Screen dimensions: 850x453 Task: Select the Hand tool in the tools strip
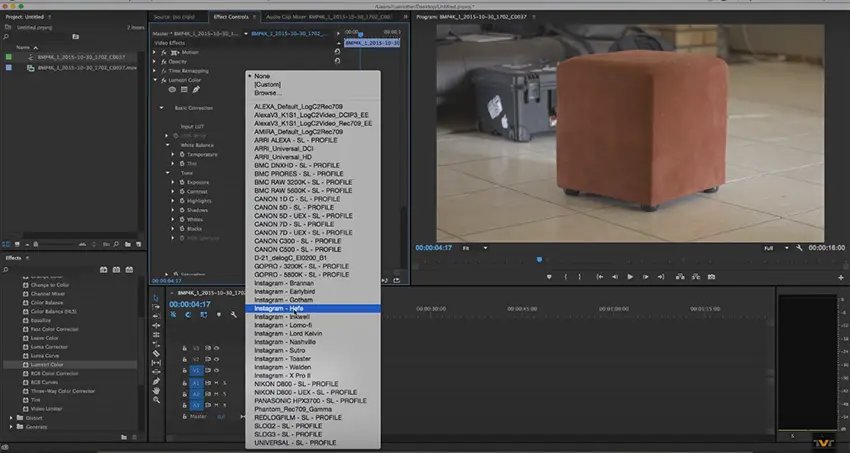tap(156, 390)
